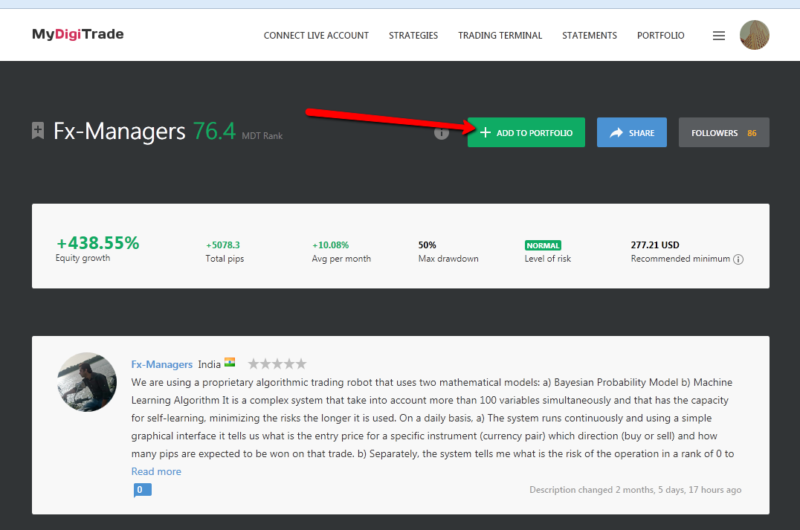Click the 277.21 USD recommended minimum
This screenshot has width=800, height=530.
coord(655,245)
